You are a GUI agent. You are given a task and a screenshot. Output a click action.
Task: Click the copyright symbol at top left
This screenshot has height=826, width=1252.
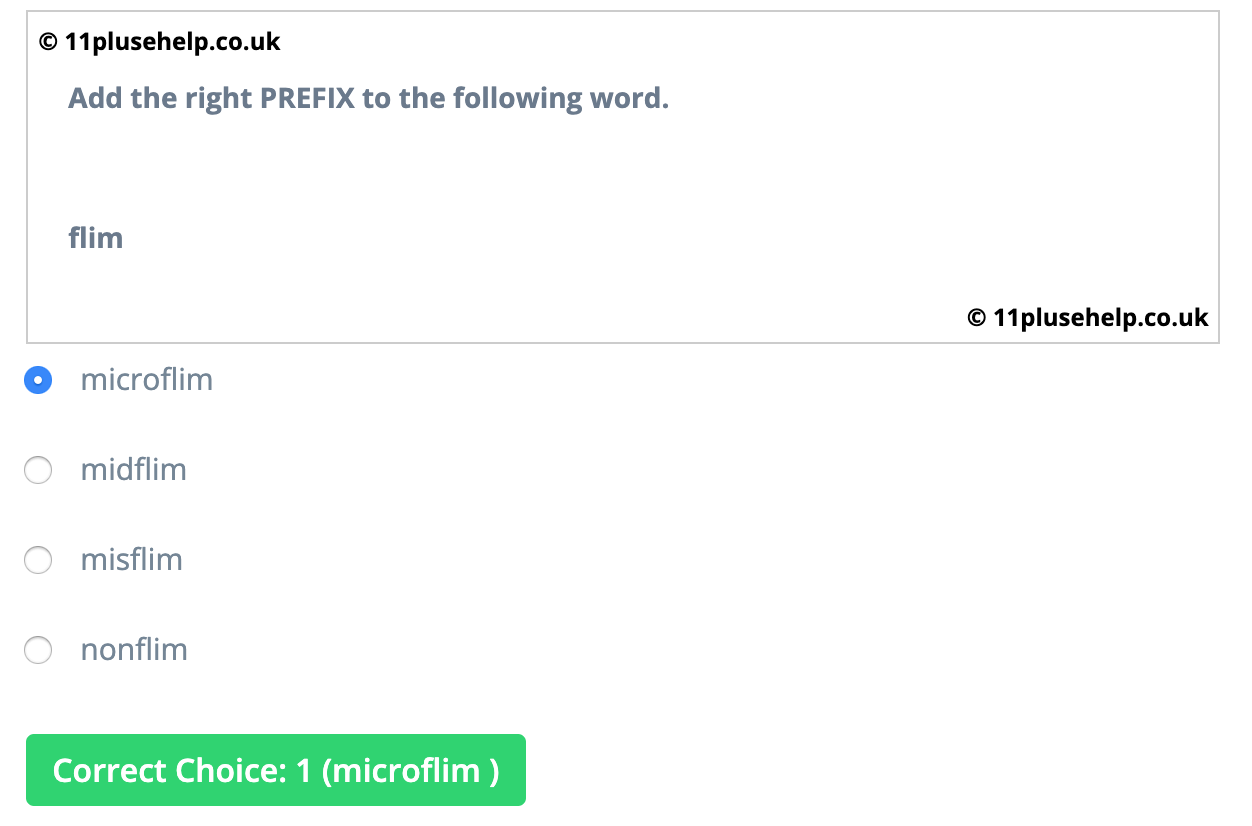point(48,42)
